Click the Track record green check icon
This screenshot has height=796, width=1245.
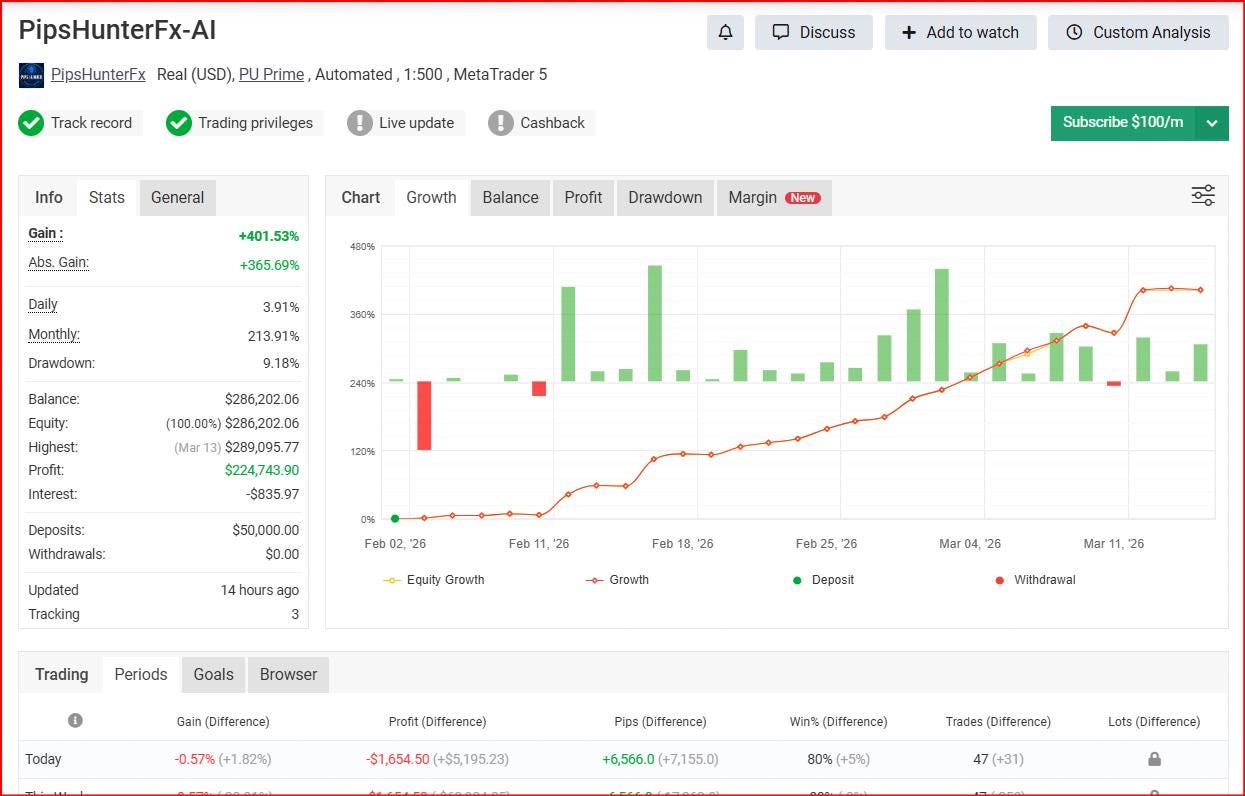[x=31, y=123]
